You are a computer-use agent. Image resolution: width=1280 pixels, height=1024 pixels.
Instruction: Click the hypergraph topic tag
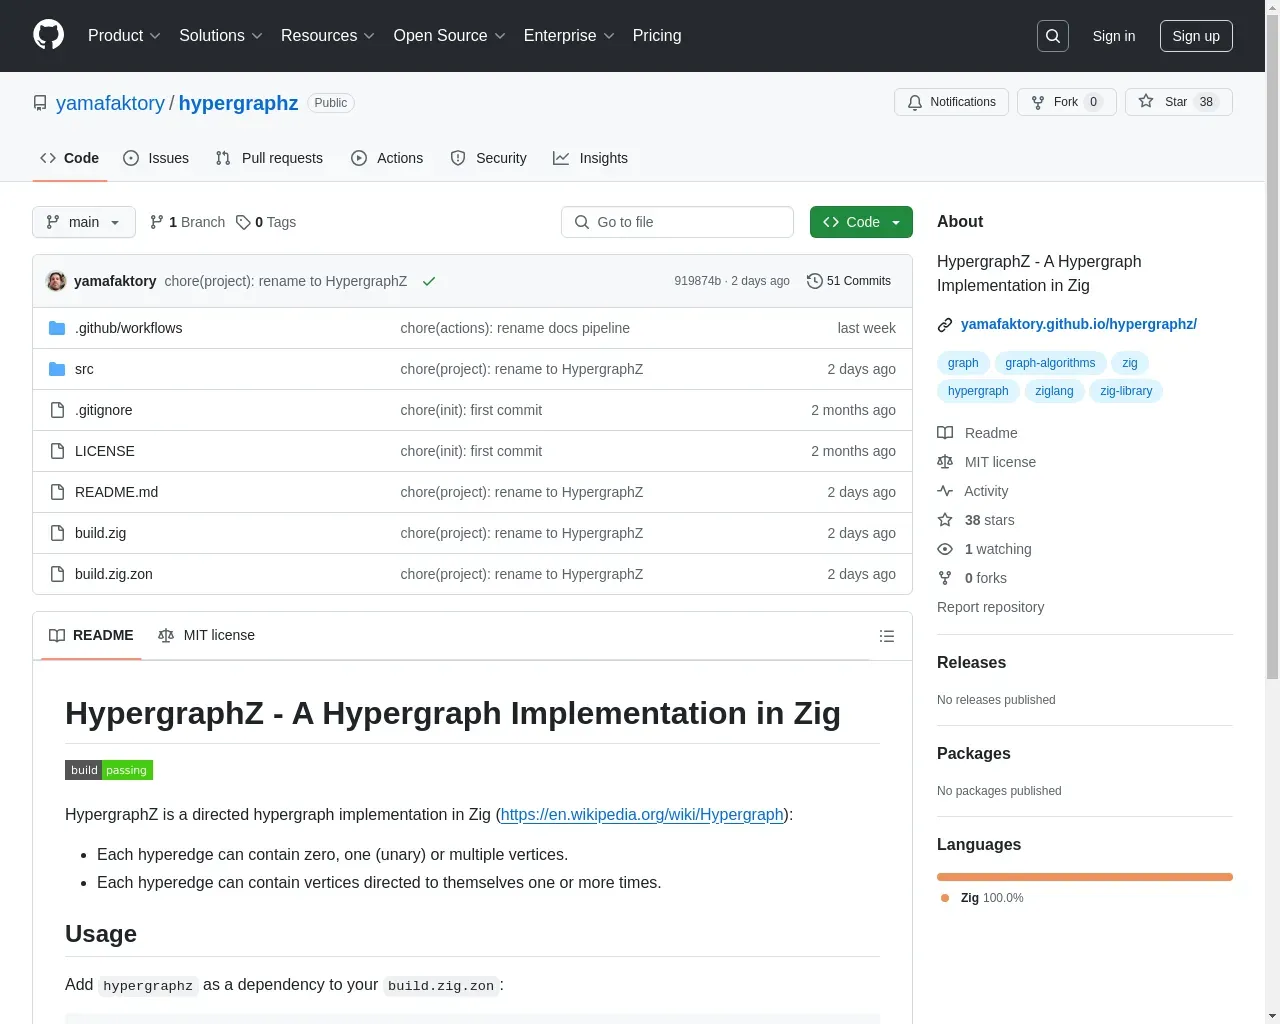pyautogui.click(x=978, y=391)
